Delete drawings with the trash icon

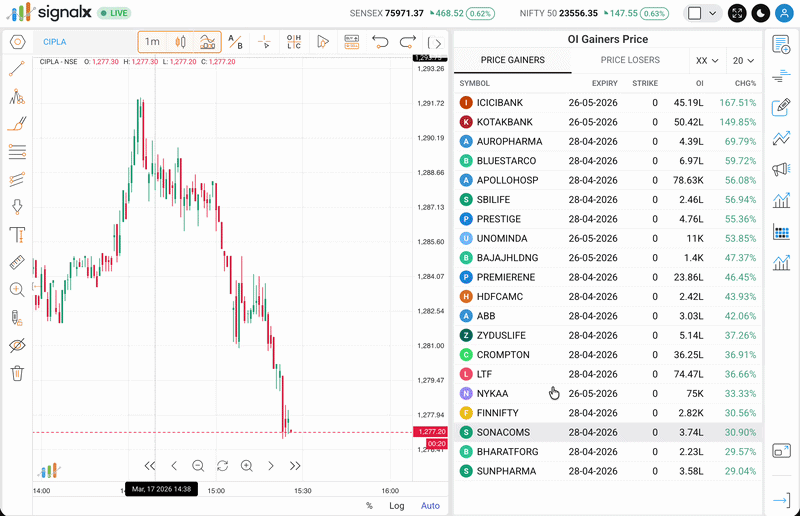click(17, 373)
